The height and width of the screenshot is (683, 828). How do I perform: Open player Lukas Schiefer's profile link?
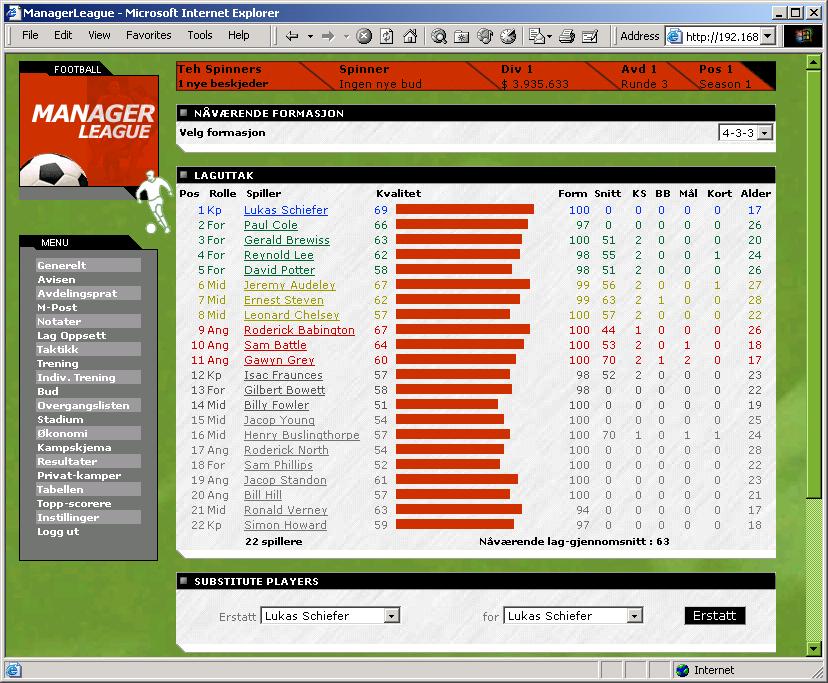[x=286, y=210]
